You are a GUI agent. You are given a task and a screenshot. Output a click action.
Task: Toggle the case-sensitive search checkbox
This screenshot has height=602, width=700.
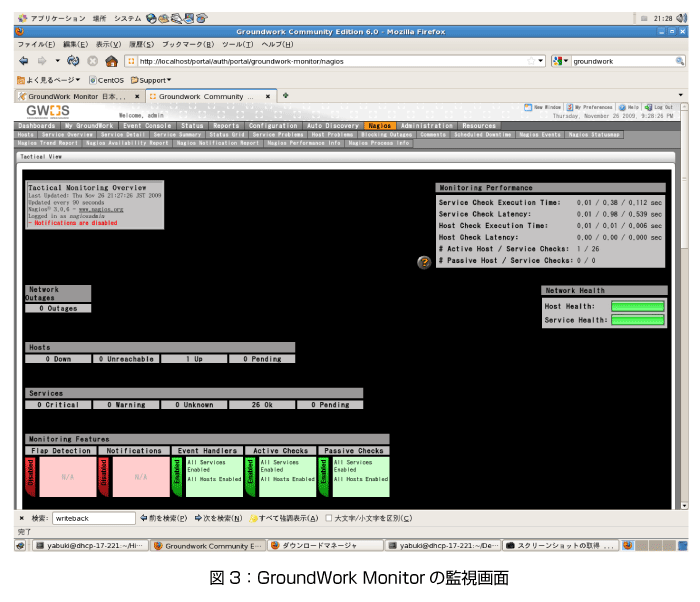[329, 518]
